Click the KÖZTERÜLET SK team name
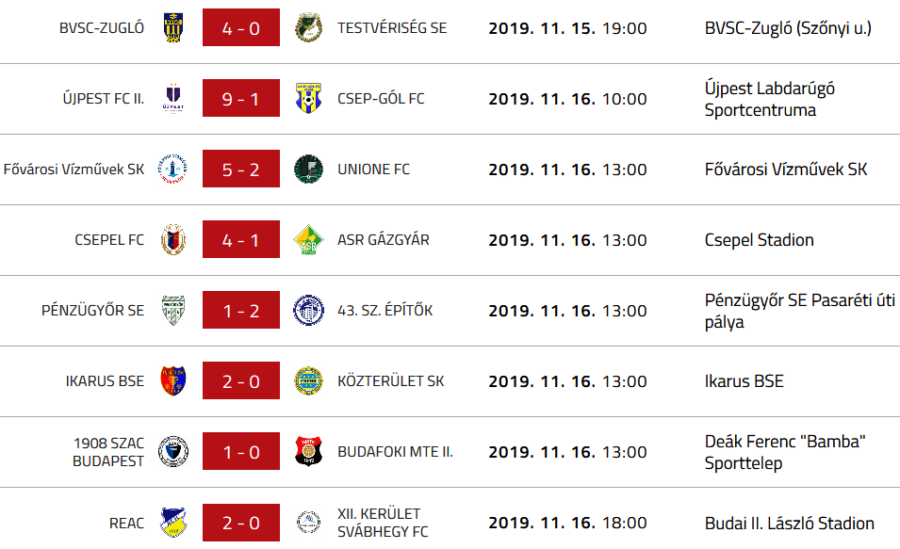The width and height of the screenshot is (900, 549). click(391, 381)
